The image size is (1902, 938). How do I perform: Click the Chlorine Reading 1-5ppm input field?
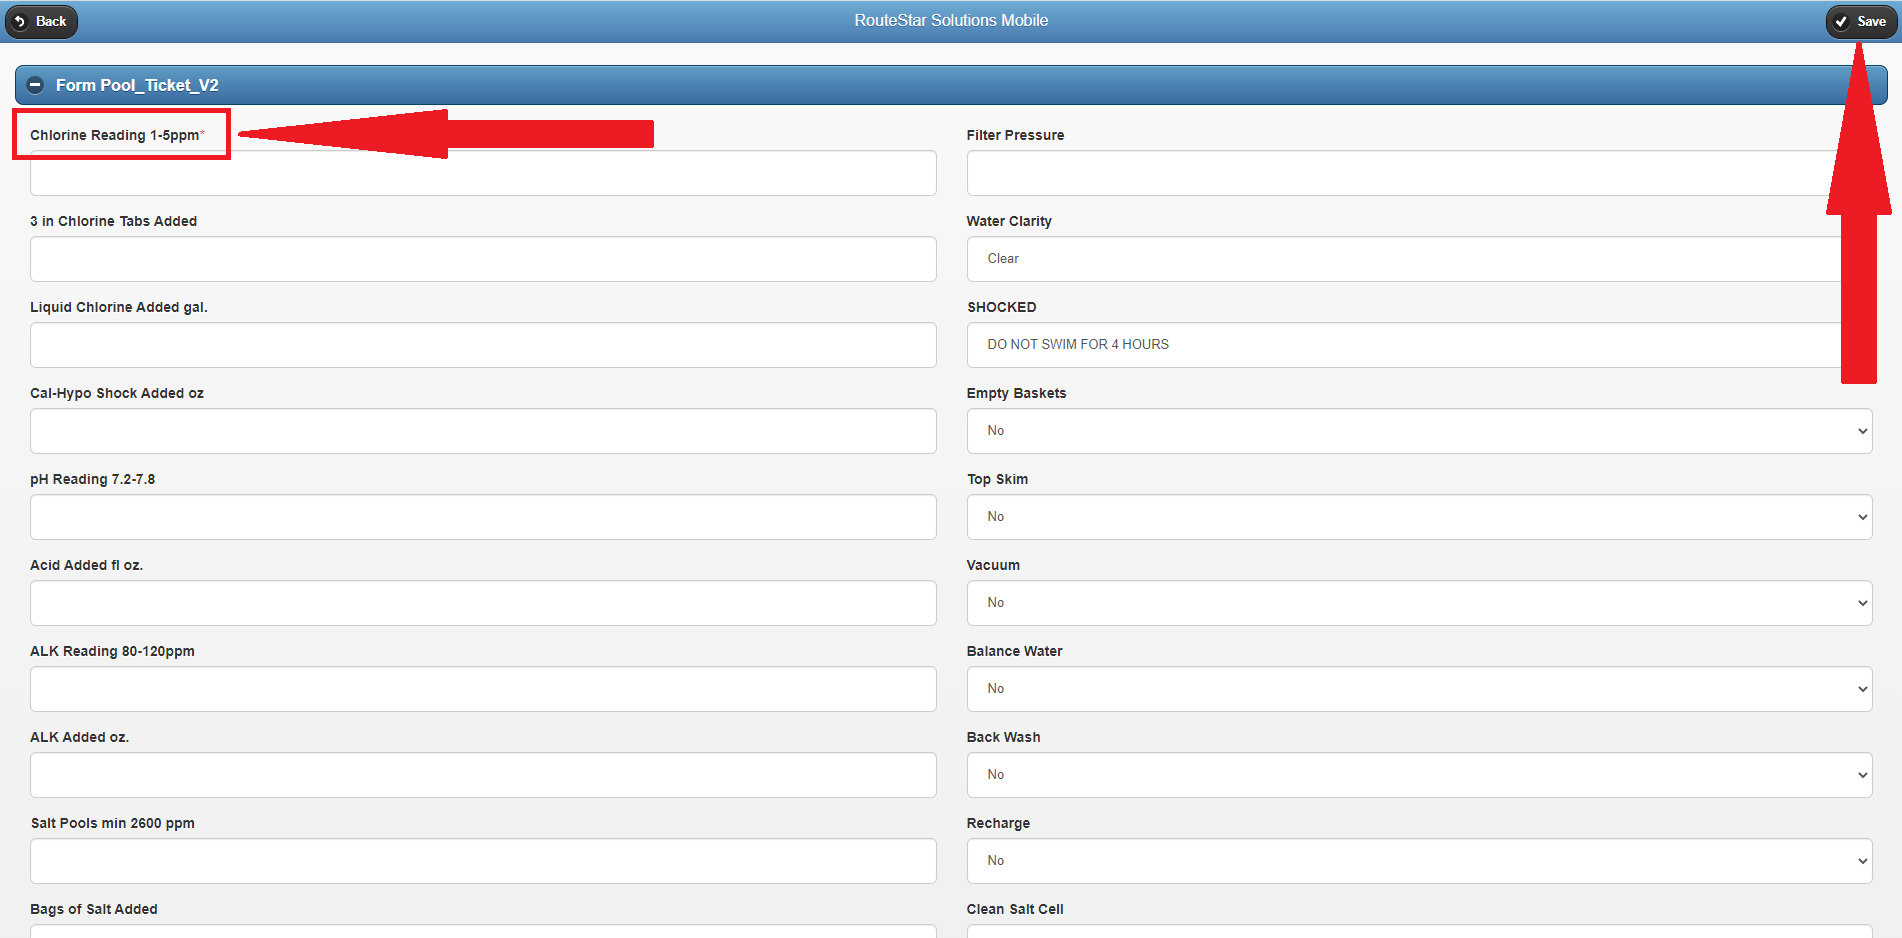(x=483, y=174)
